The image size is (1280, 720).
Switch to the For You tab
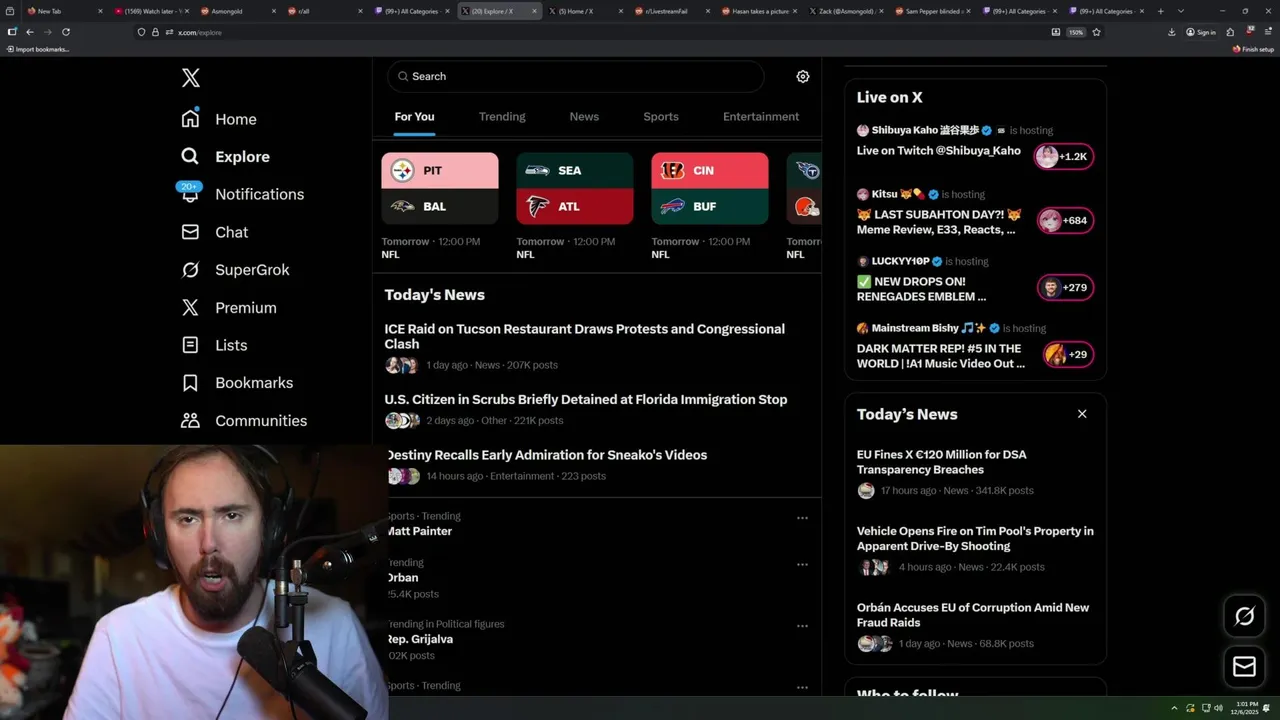tap(414, 117)
